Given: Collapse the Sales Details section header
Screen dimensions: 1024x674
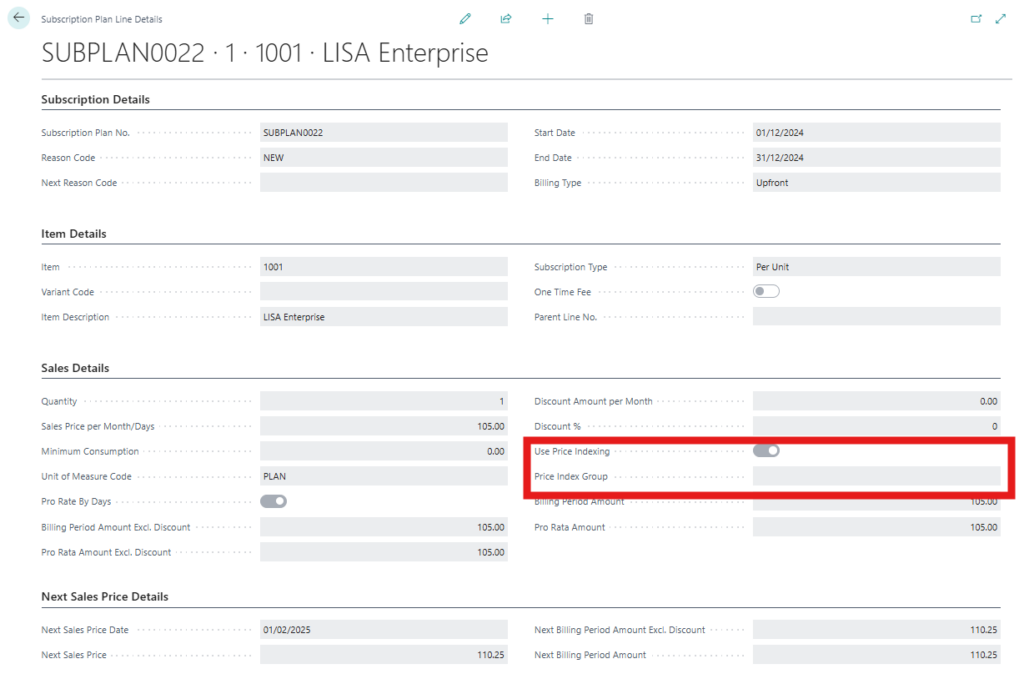Looking at the screenshot, I should coord(75,368).
